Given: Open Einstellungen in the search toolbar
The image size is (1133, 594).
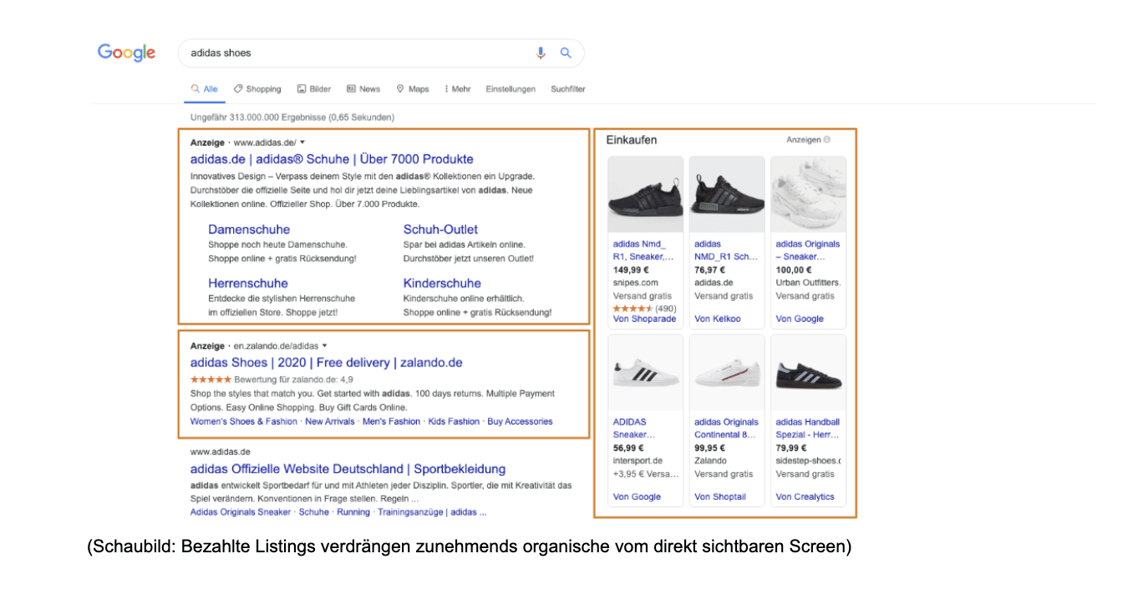Looking at the screenshot, I should (510, 89).
